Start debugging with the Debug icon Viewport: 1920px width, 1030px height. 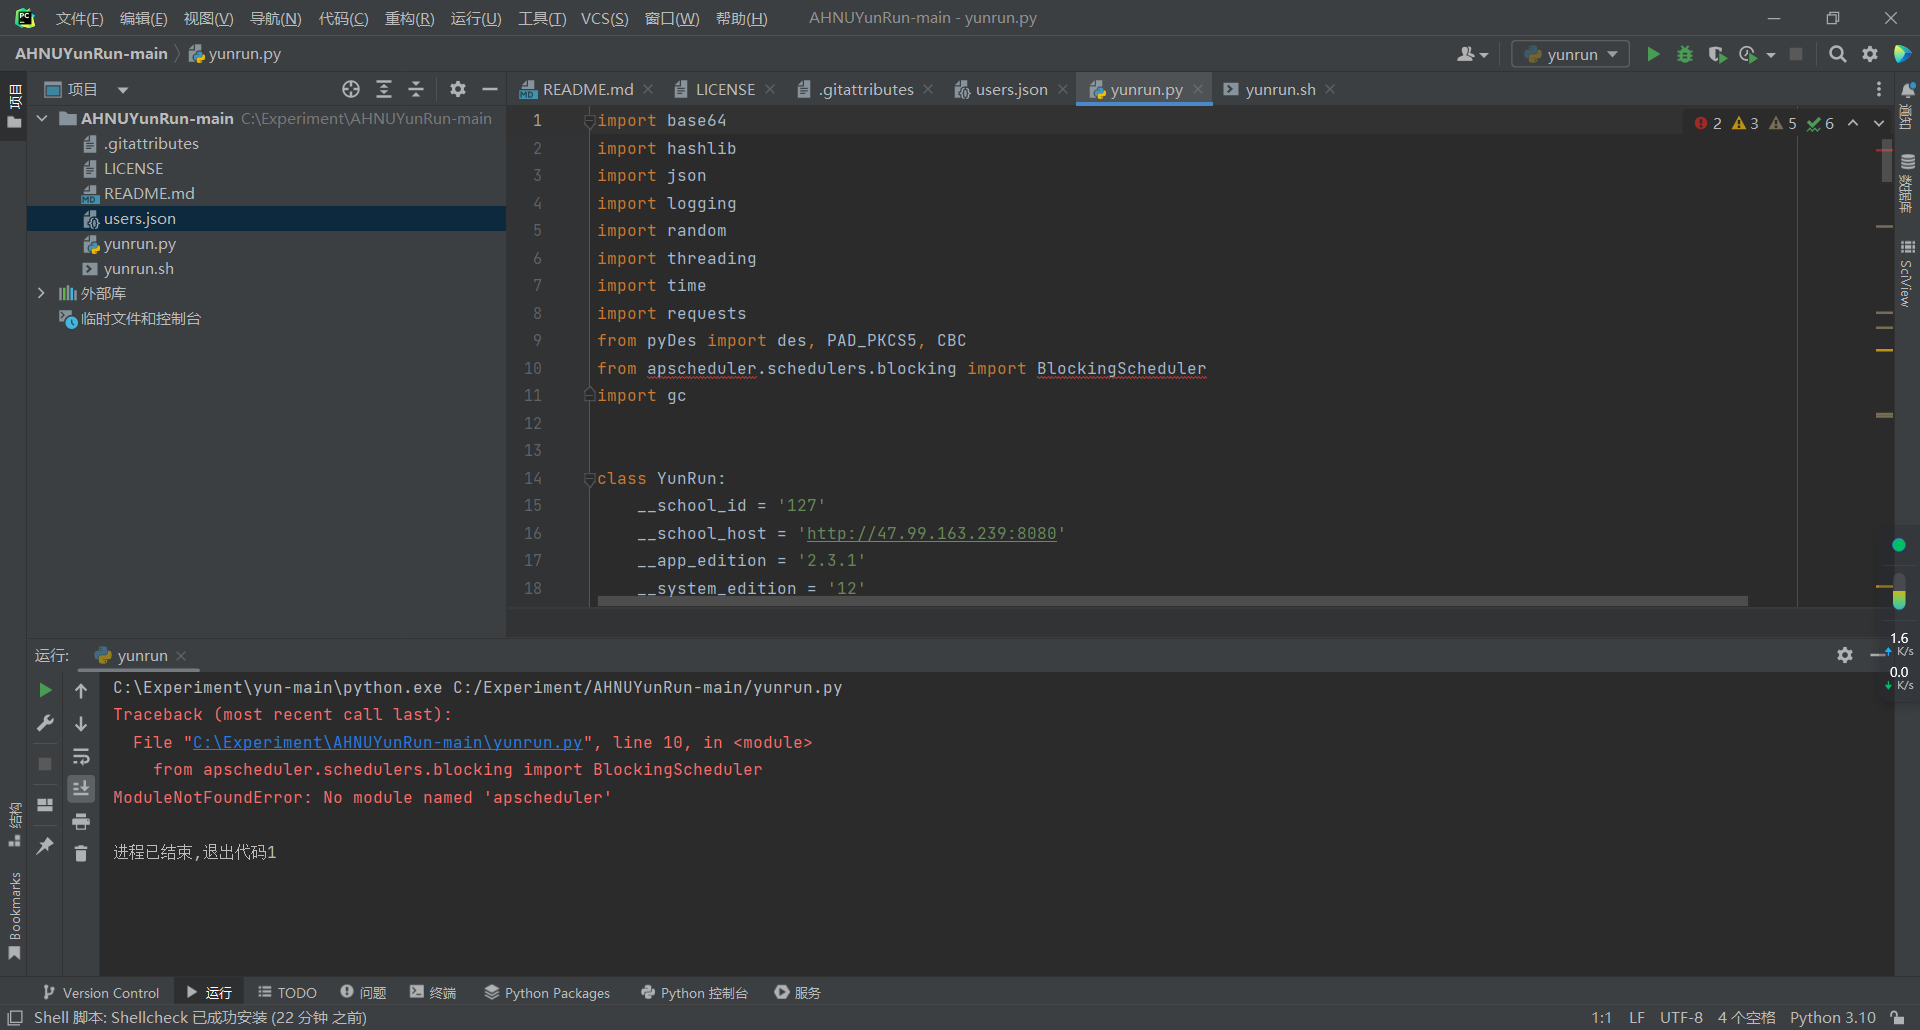[x=1685, y=54]
